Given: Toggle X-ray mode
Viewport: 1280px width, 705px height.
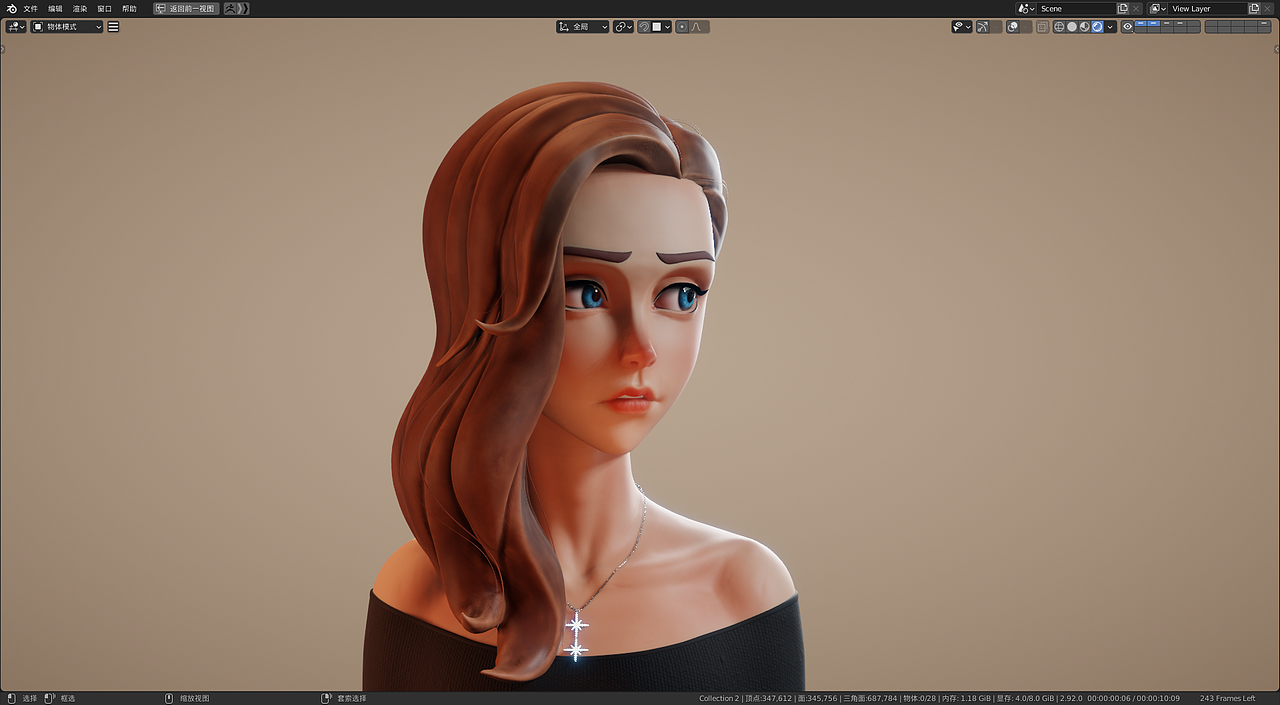Looking at the screenshot, I should tap(1042, 27).
